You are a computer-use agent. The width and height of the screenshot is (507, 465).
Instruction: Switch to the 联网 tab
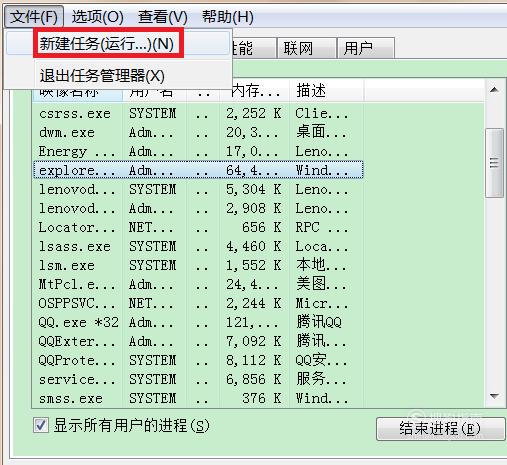[x=306, y=48]
